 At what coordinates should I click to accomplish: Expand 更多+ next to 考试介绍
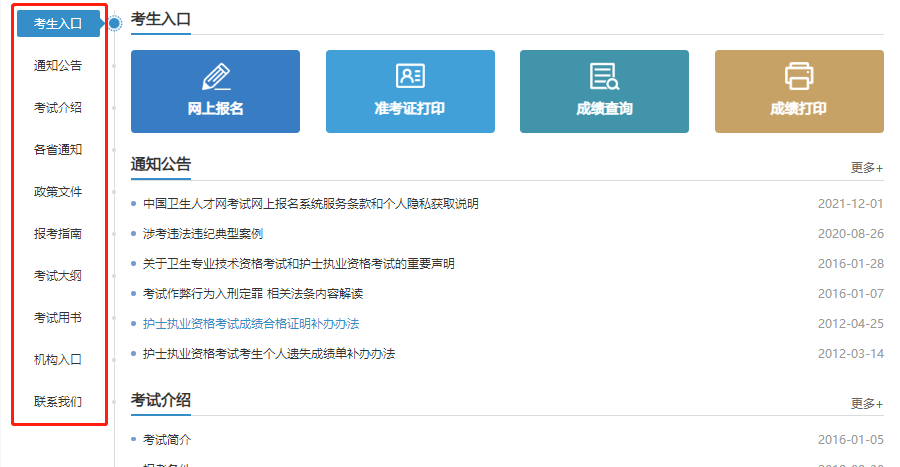pos(866,404)
